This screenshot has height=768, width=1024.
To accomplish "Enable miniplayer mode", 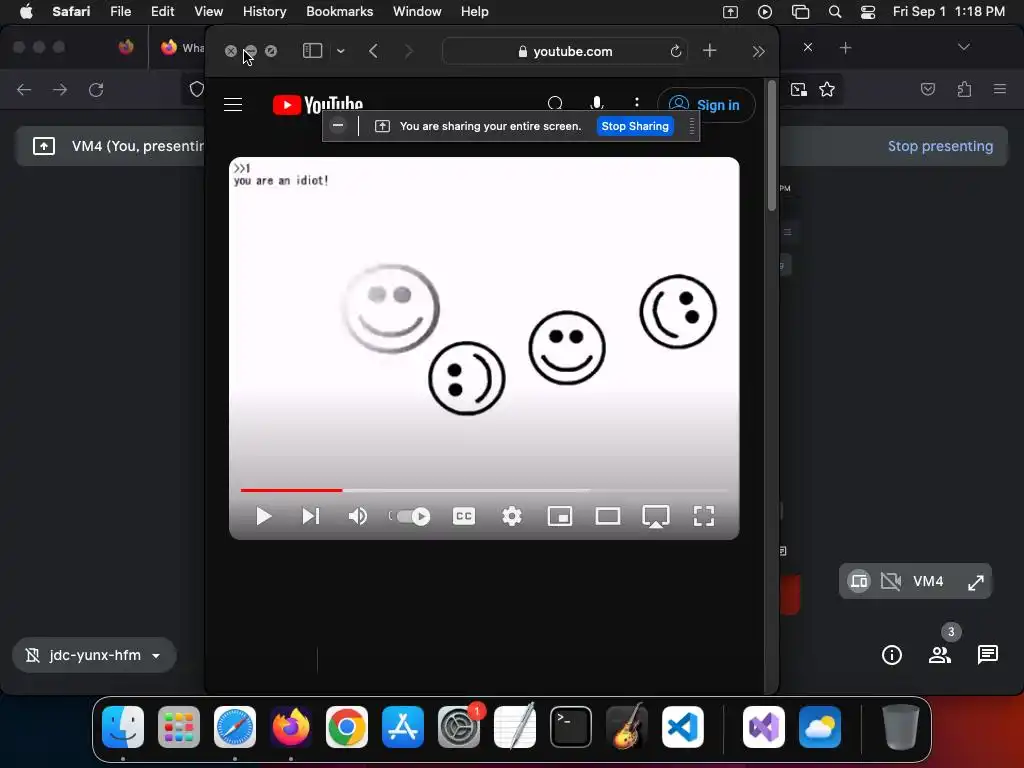I will [x=560, y=517].
